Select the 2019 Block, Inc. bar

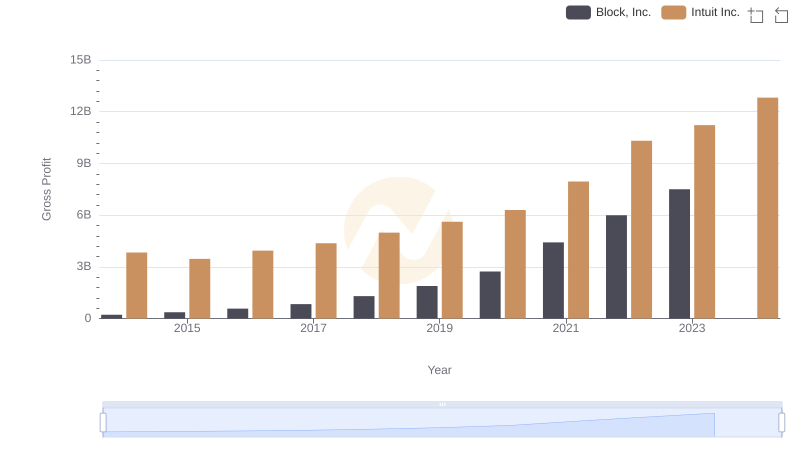(427, 302)
